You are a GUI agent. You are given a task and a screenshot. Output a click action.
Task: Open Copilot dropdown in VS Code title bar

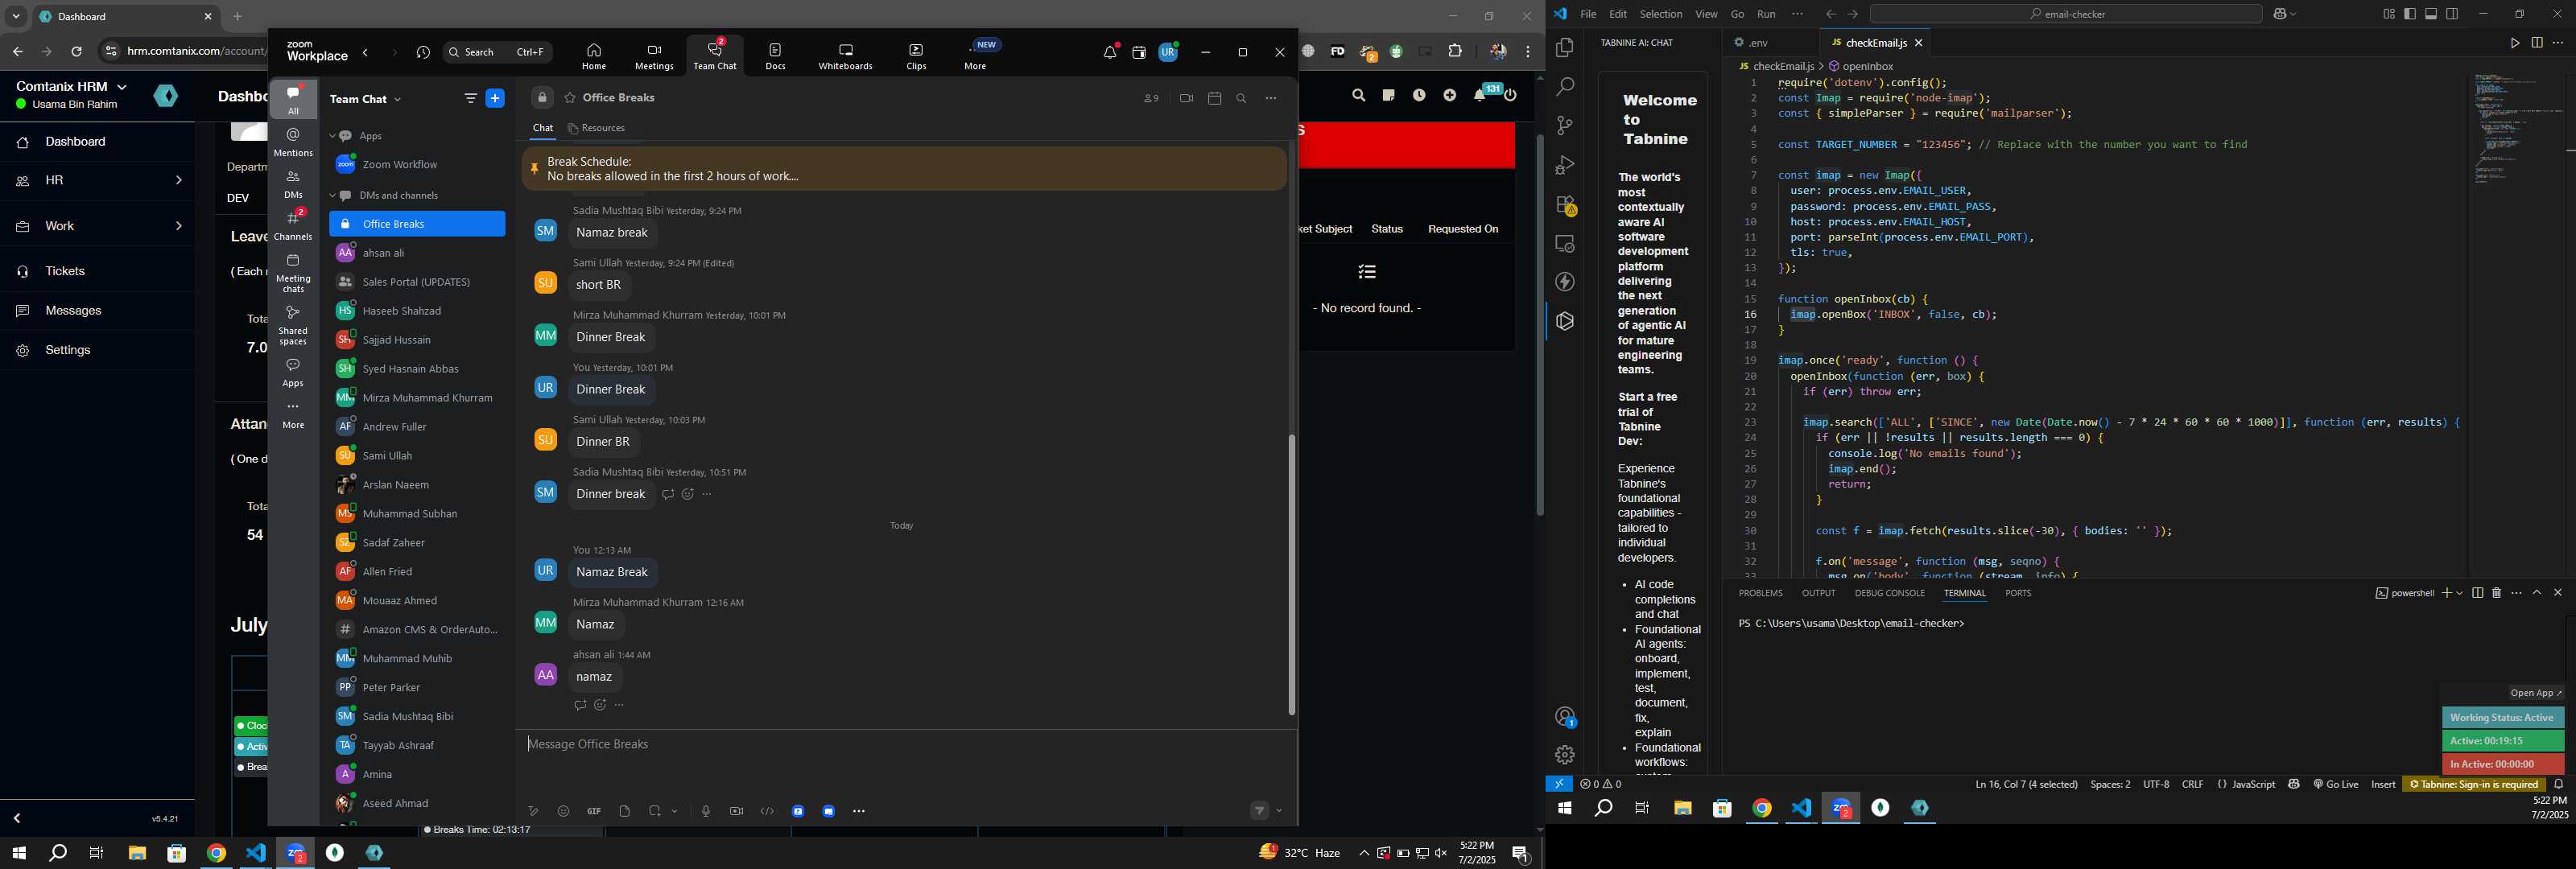pyautogui.click(x=2293, y=14)
